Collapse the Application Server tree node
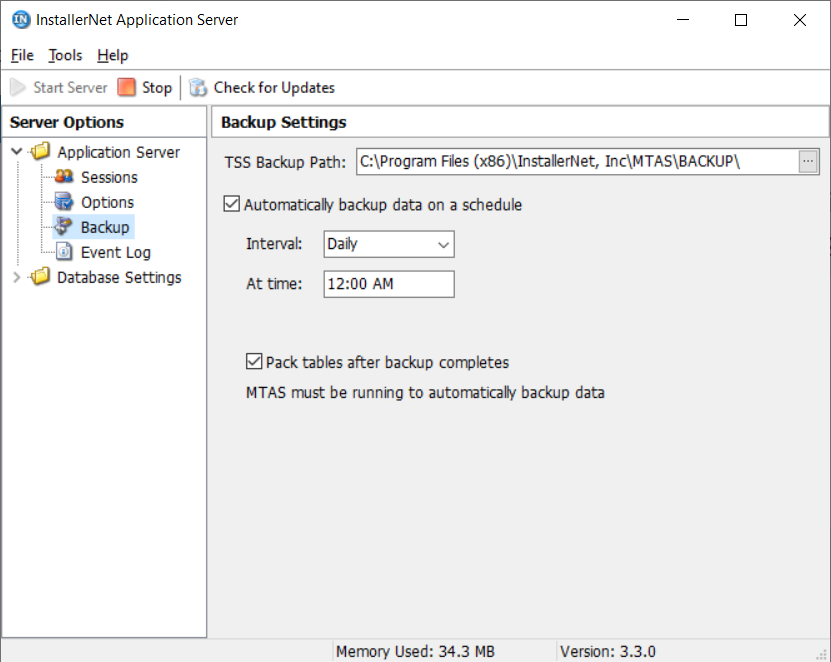Viewport: 831px width, 662px height. pos(16,152)
